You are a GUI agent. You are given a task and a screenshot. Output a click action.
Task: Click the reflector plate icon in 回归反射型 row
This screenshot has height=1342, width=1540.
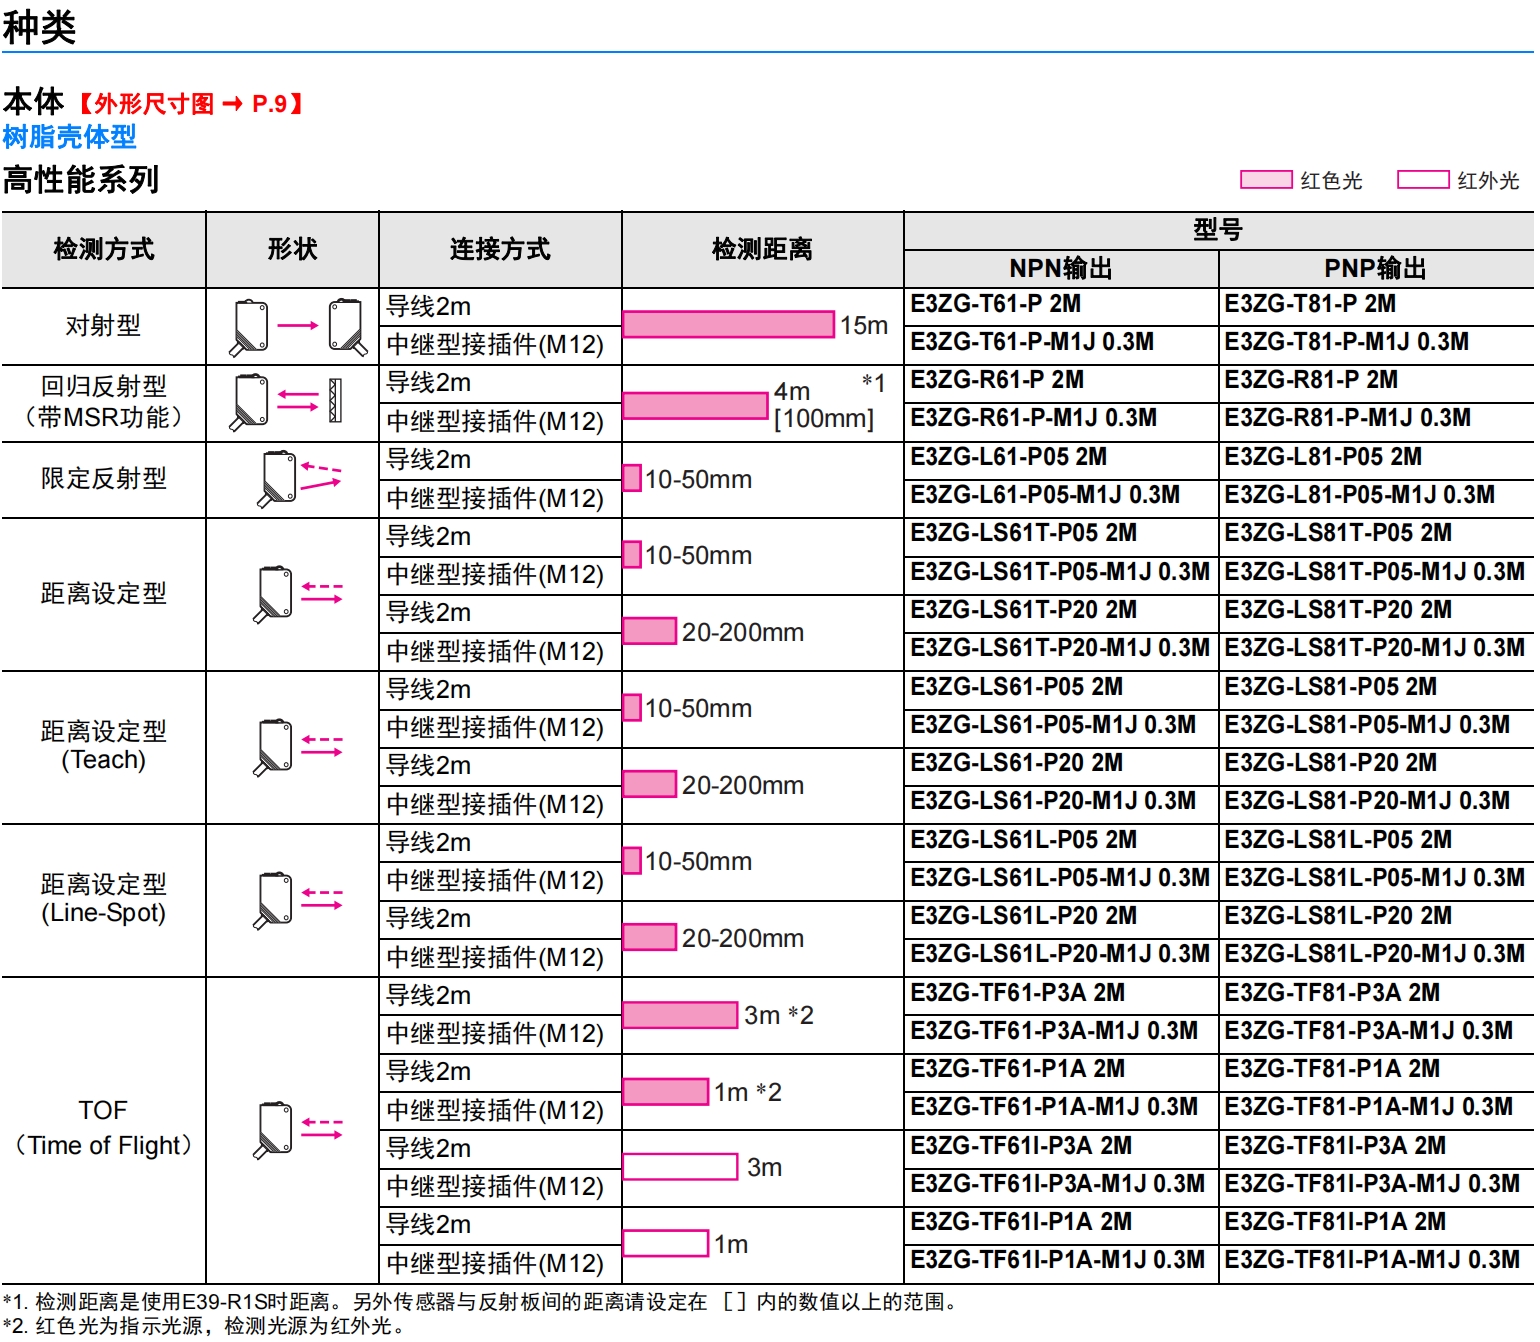click(x=335, y=401)
